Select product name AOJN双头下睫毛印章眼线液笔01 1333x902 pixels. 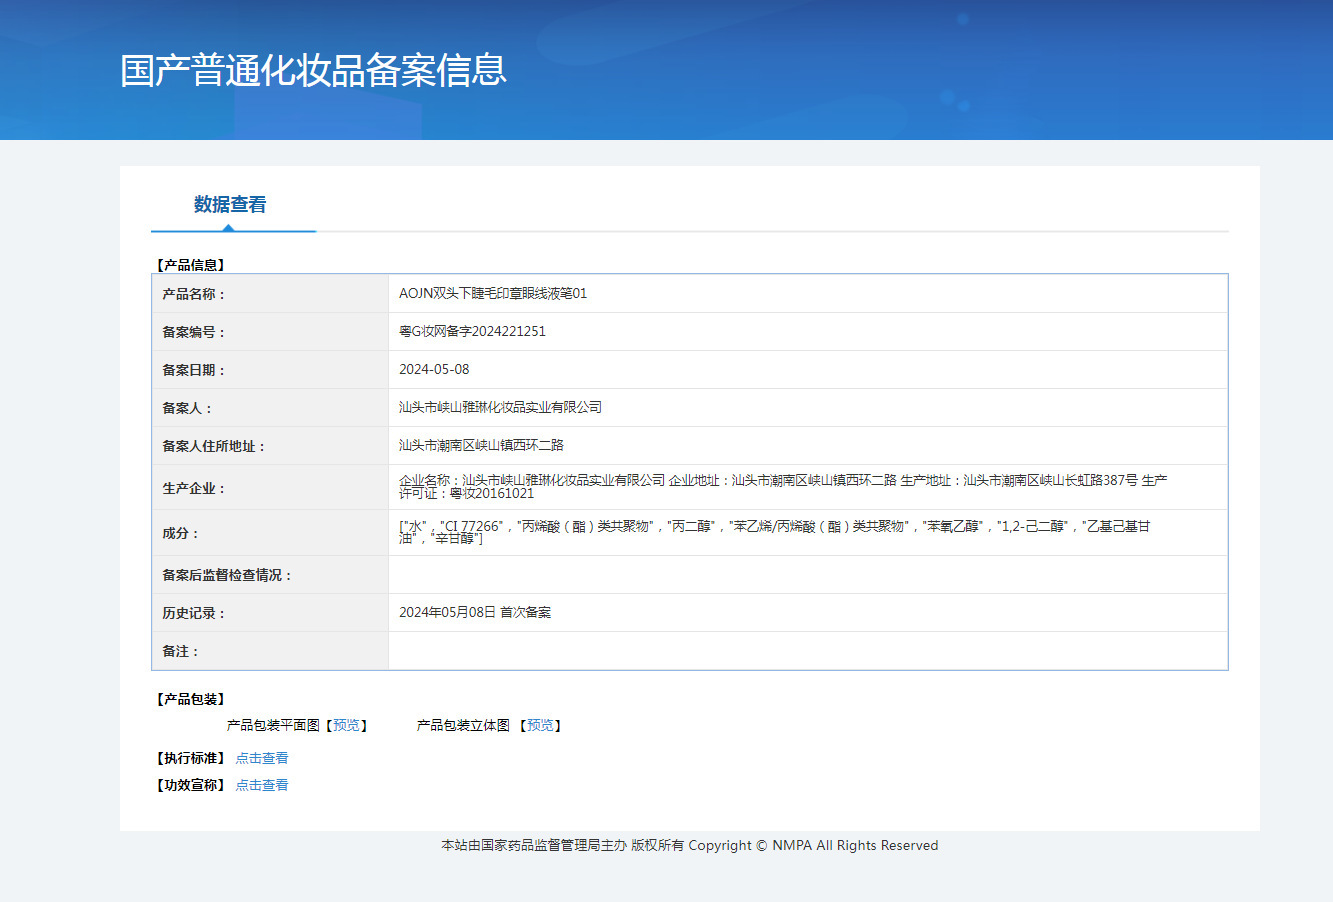493,293
